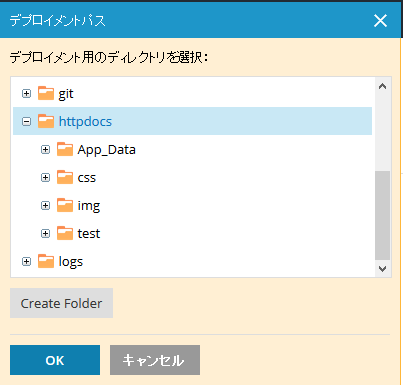
Task: Click the Create Folder button
Action: 61,303
